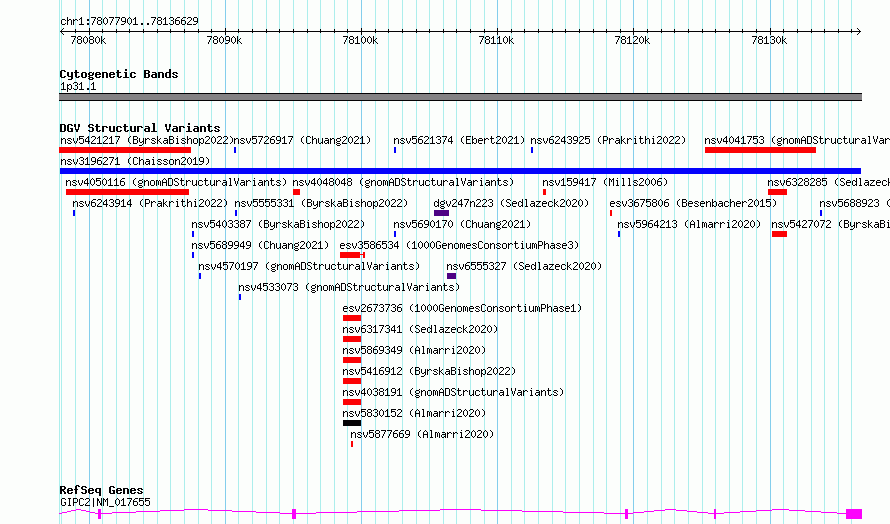Click nsv5416912 (ByrskaBishop2022) label
This screenshot has height=524, width=890.
pyautogui.click(x=429, y=371)
